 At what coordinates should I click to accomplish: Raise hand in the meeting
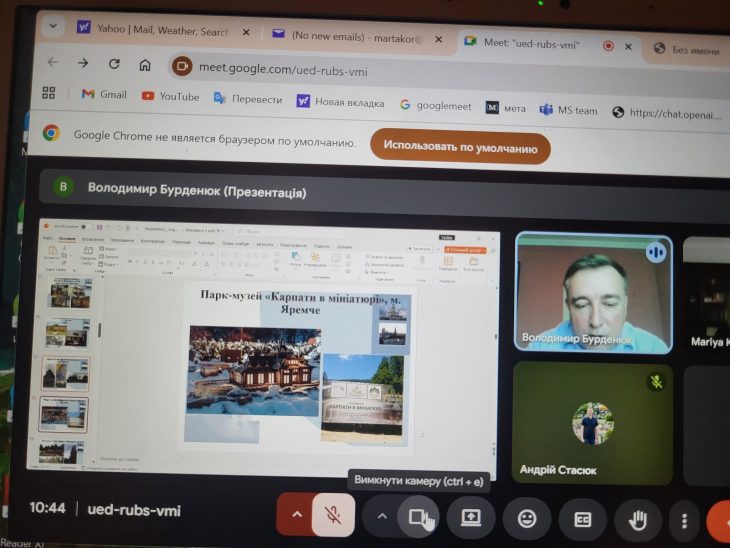[637, 520]
